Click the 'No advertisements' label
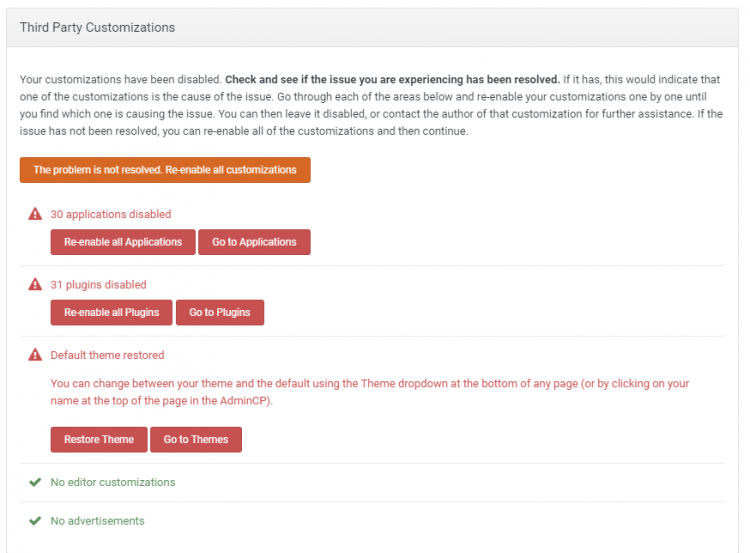Screen dimensions: 750x553 coord(97,521)
